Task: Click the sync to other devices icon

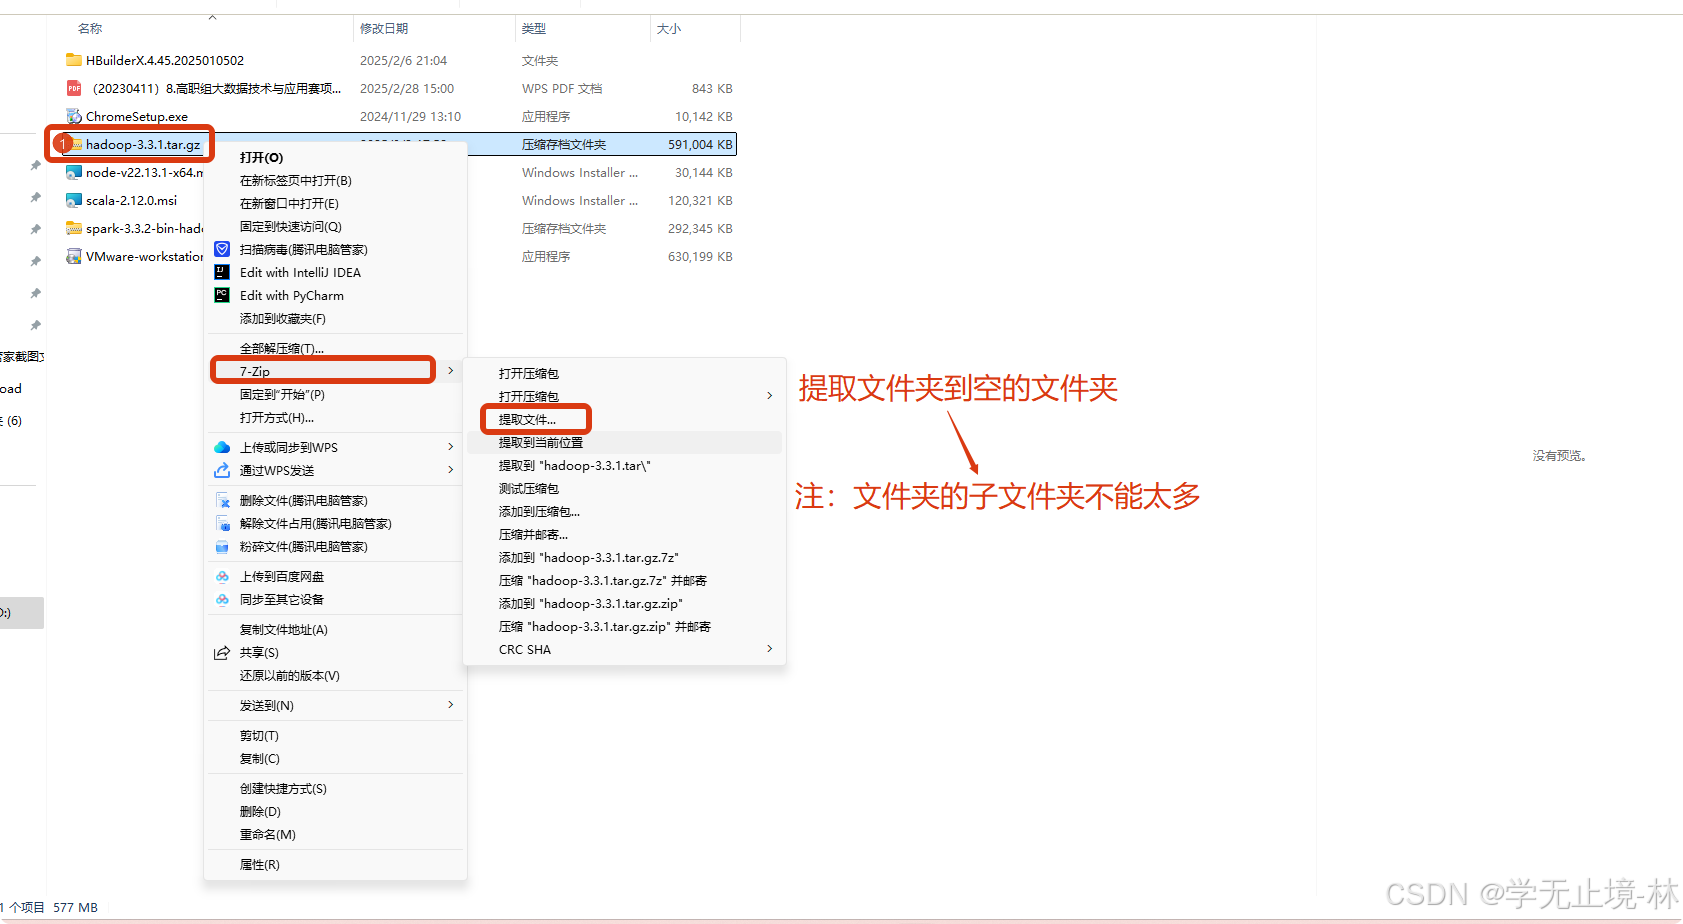Action: [222, 599]
